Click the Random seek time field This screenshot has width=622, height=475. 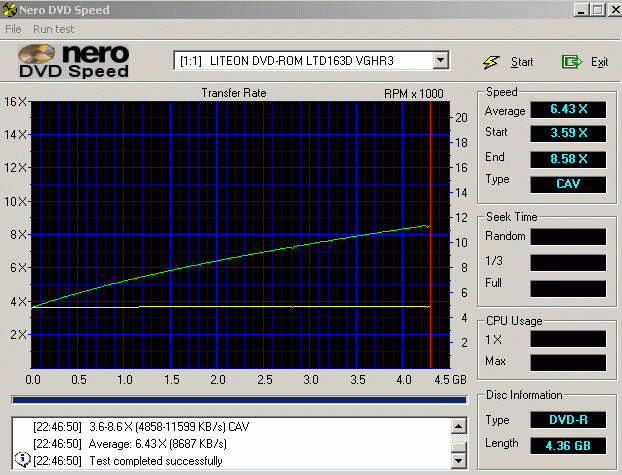(x=568, y=237)
